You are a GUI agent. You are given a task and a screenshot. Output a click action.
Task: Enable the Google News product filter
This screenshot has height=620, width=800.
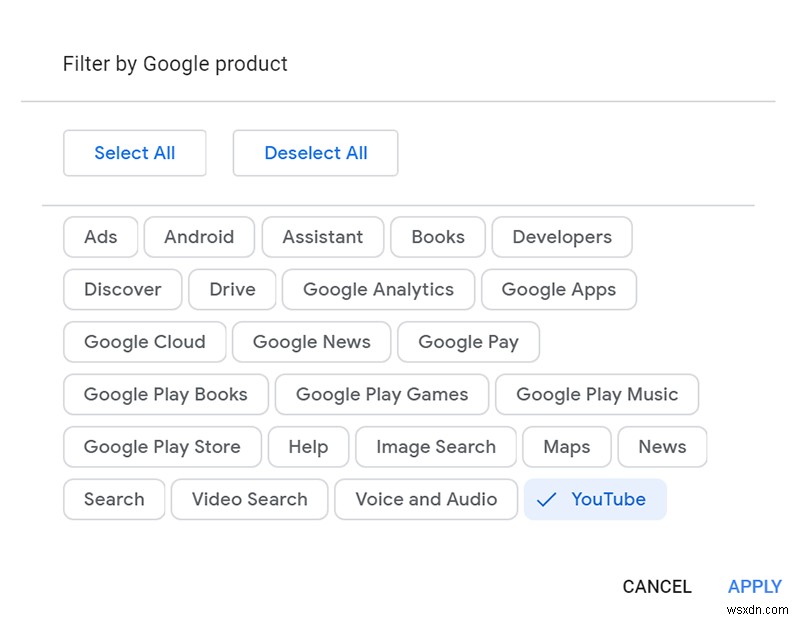[311, 342]
